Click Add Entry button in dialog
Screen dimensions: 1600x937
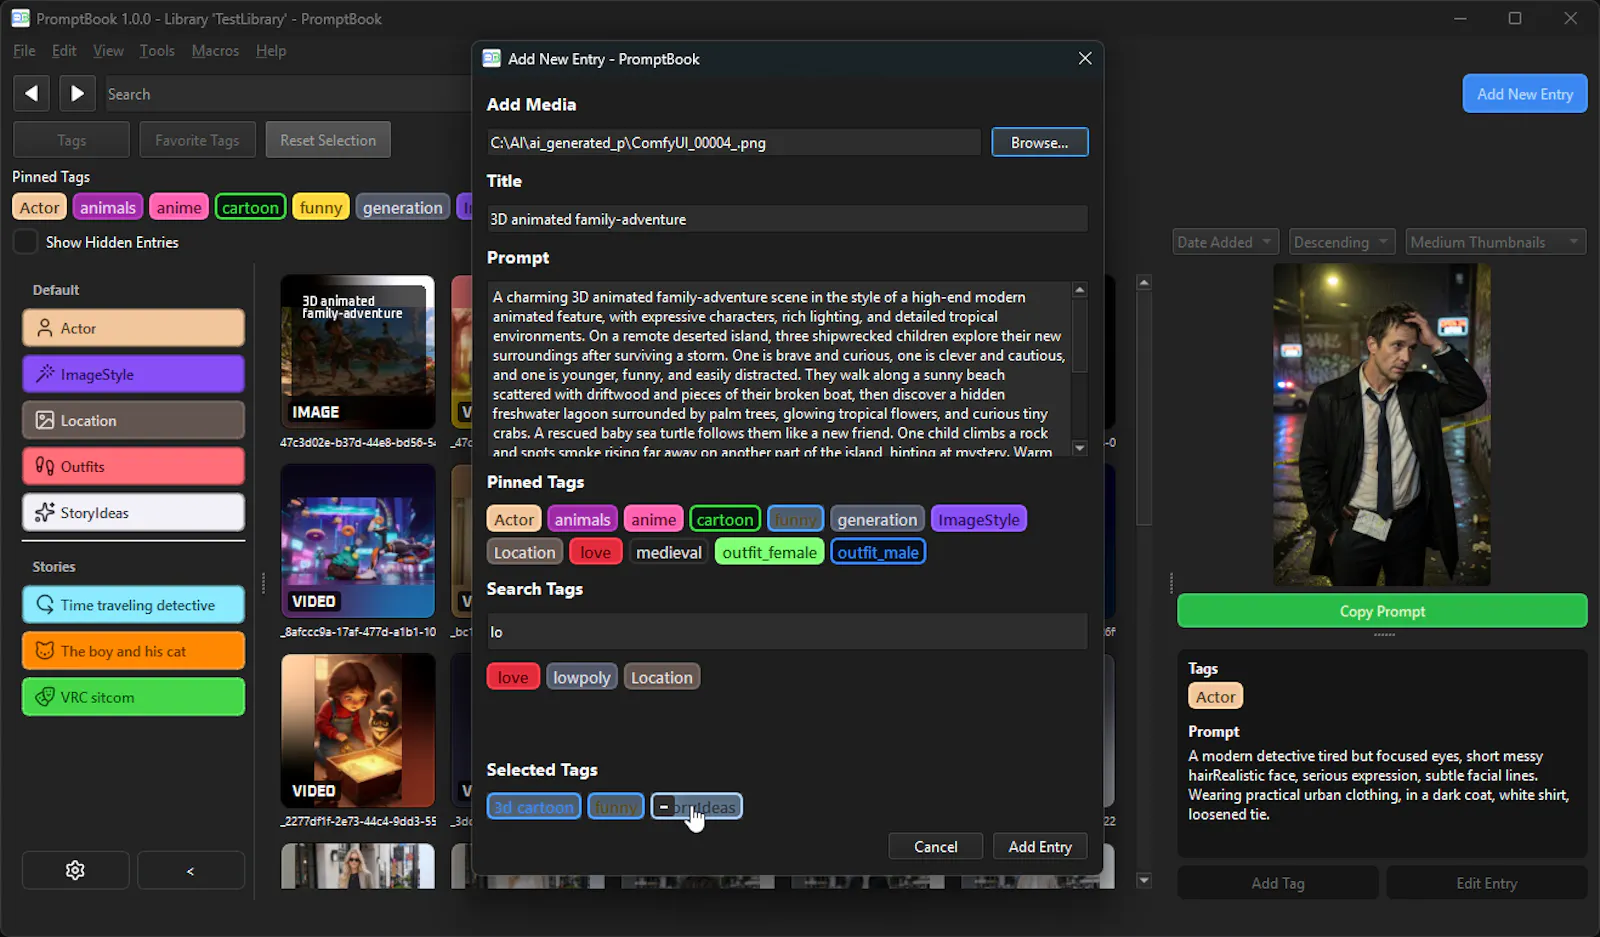(1040, 847)
